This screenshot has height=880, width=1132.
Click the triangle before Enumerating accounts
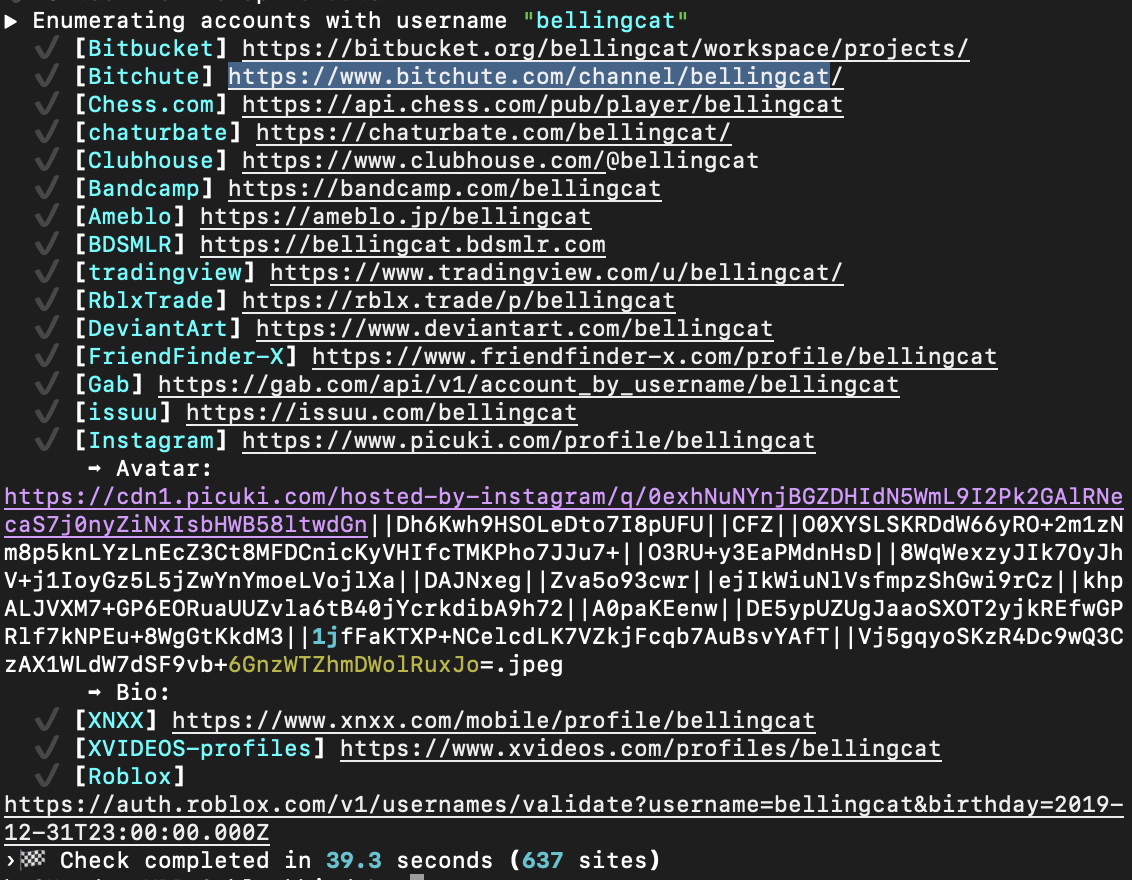pos(10,21)
